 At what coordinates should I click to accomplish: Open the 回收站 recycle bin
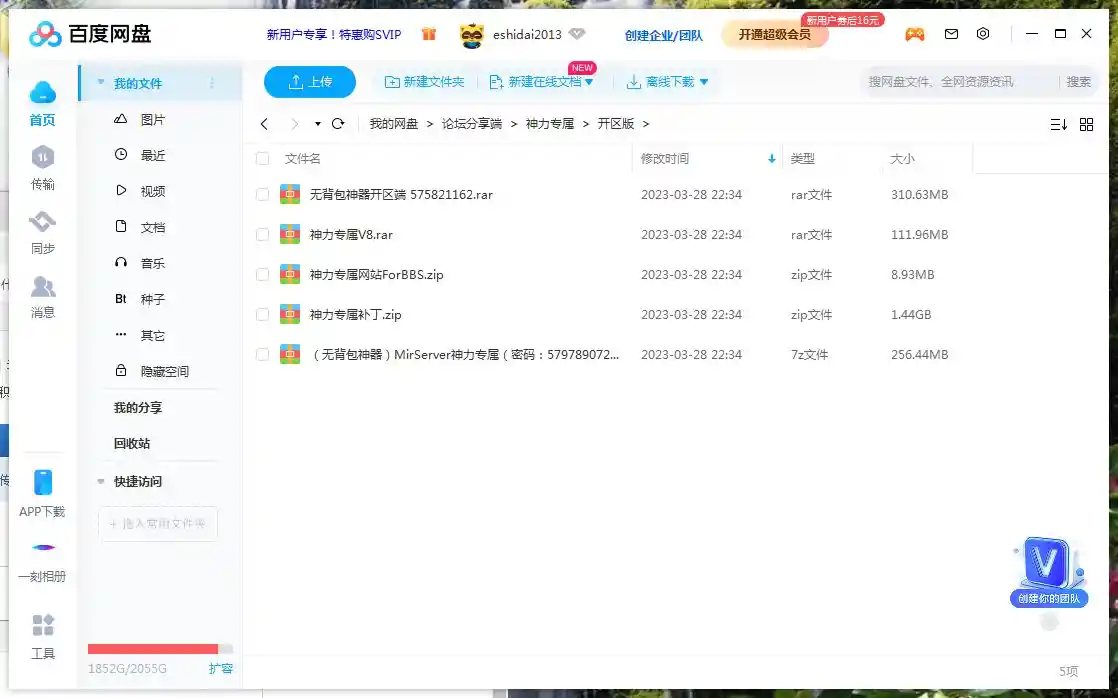pyautogui.click(x=132, y=443)
